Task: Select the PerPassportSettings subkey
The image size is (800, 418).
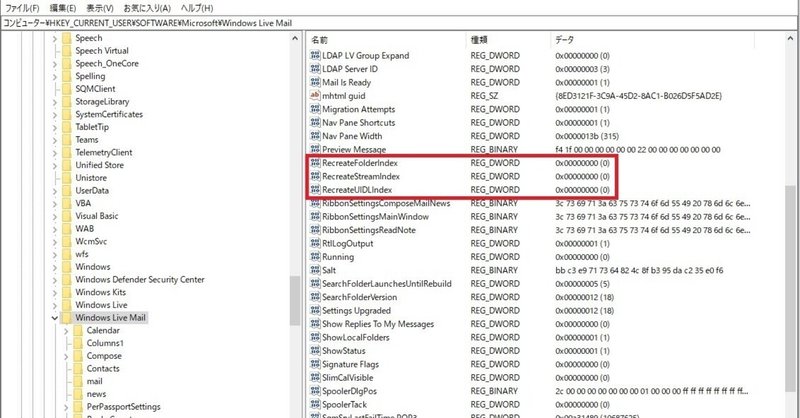Action: [123, 407]
